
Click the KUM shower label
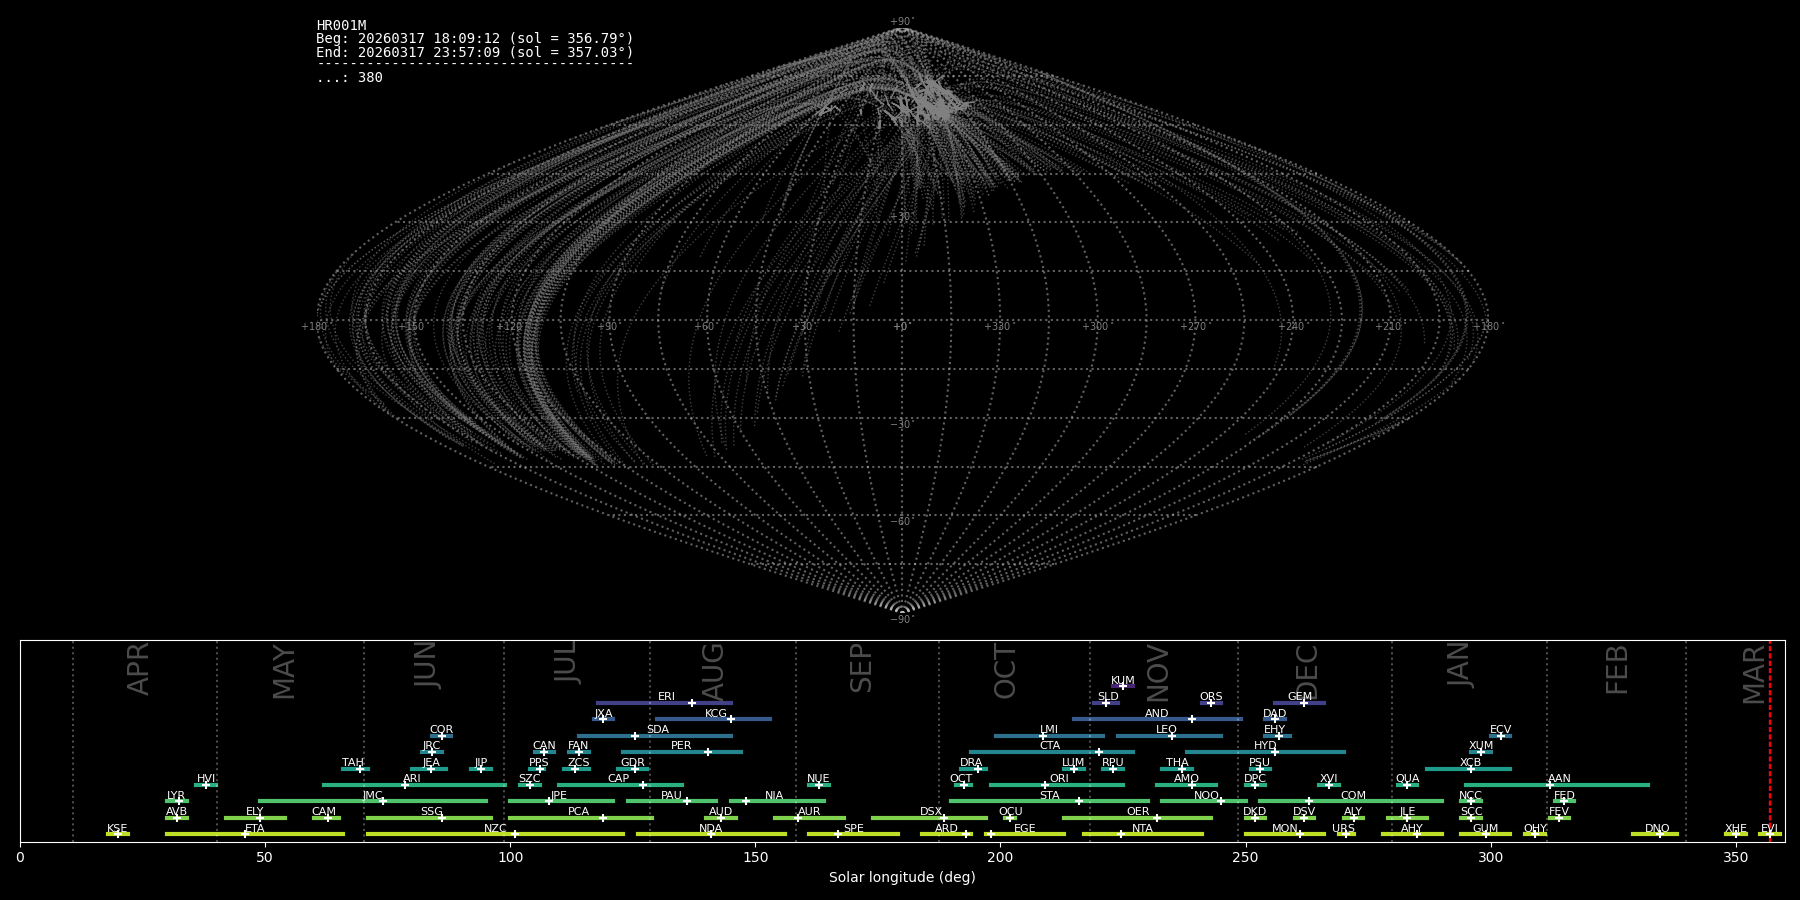click(x=1122, y=681)
